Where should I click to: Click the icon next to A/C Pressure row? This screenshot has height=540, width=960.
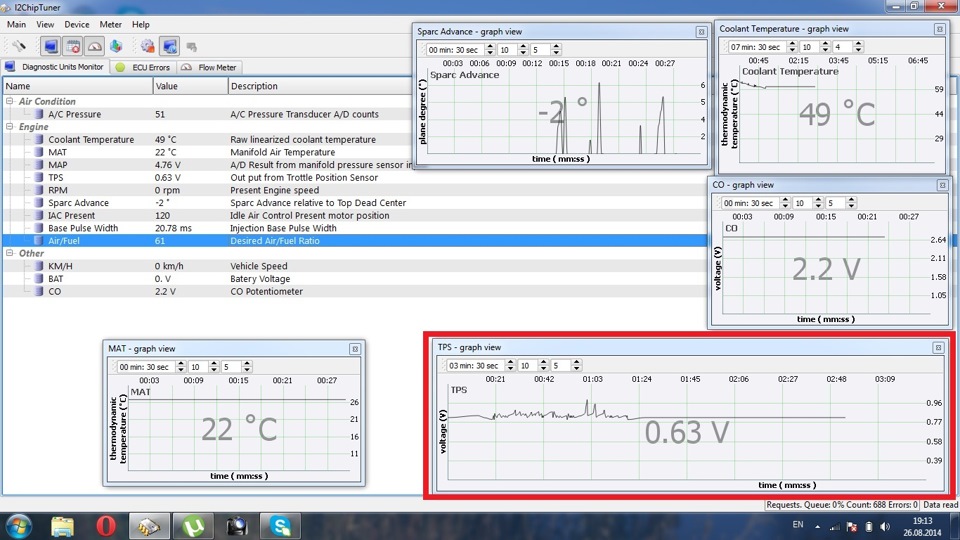[x=39, y=114]
